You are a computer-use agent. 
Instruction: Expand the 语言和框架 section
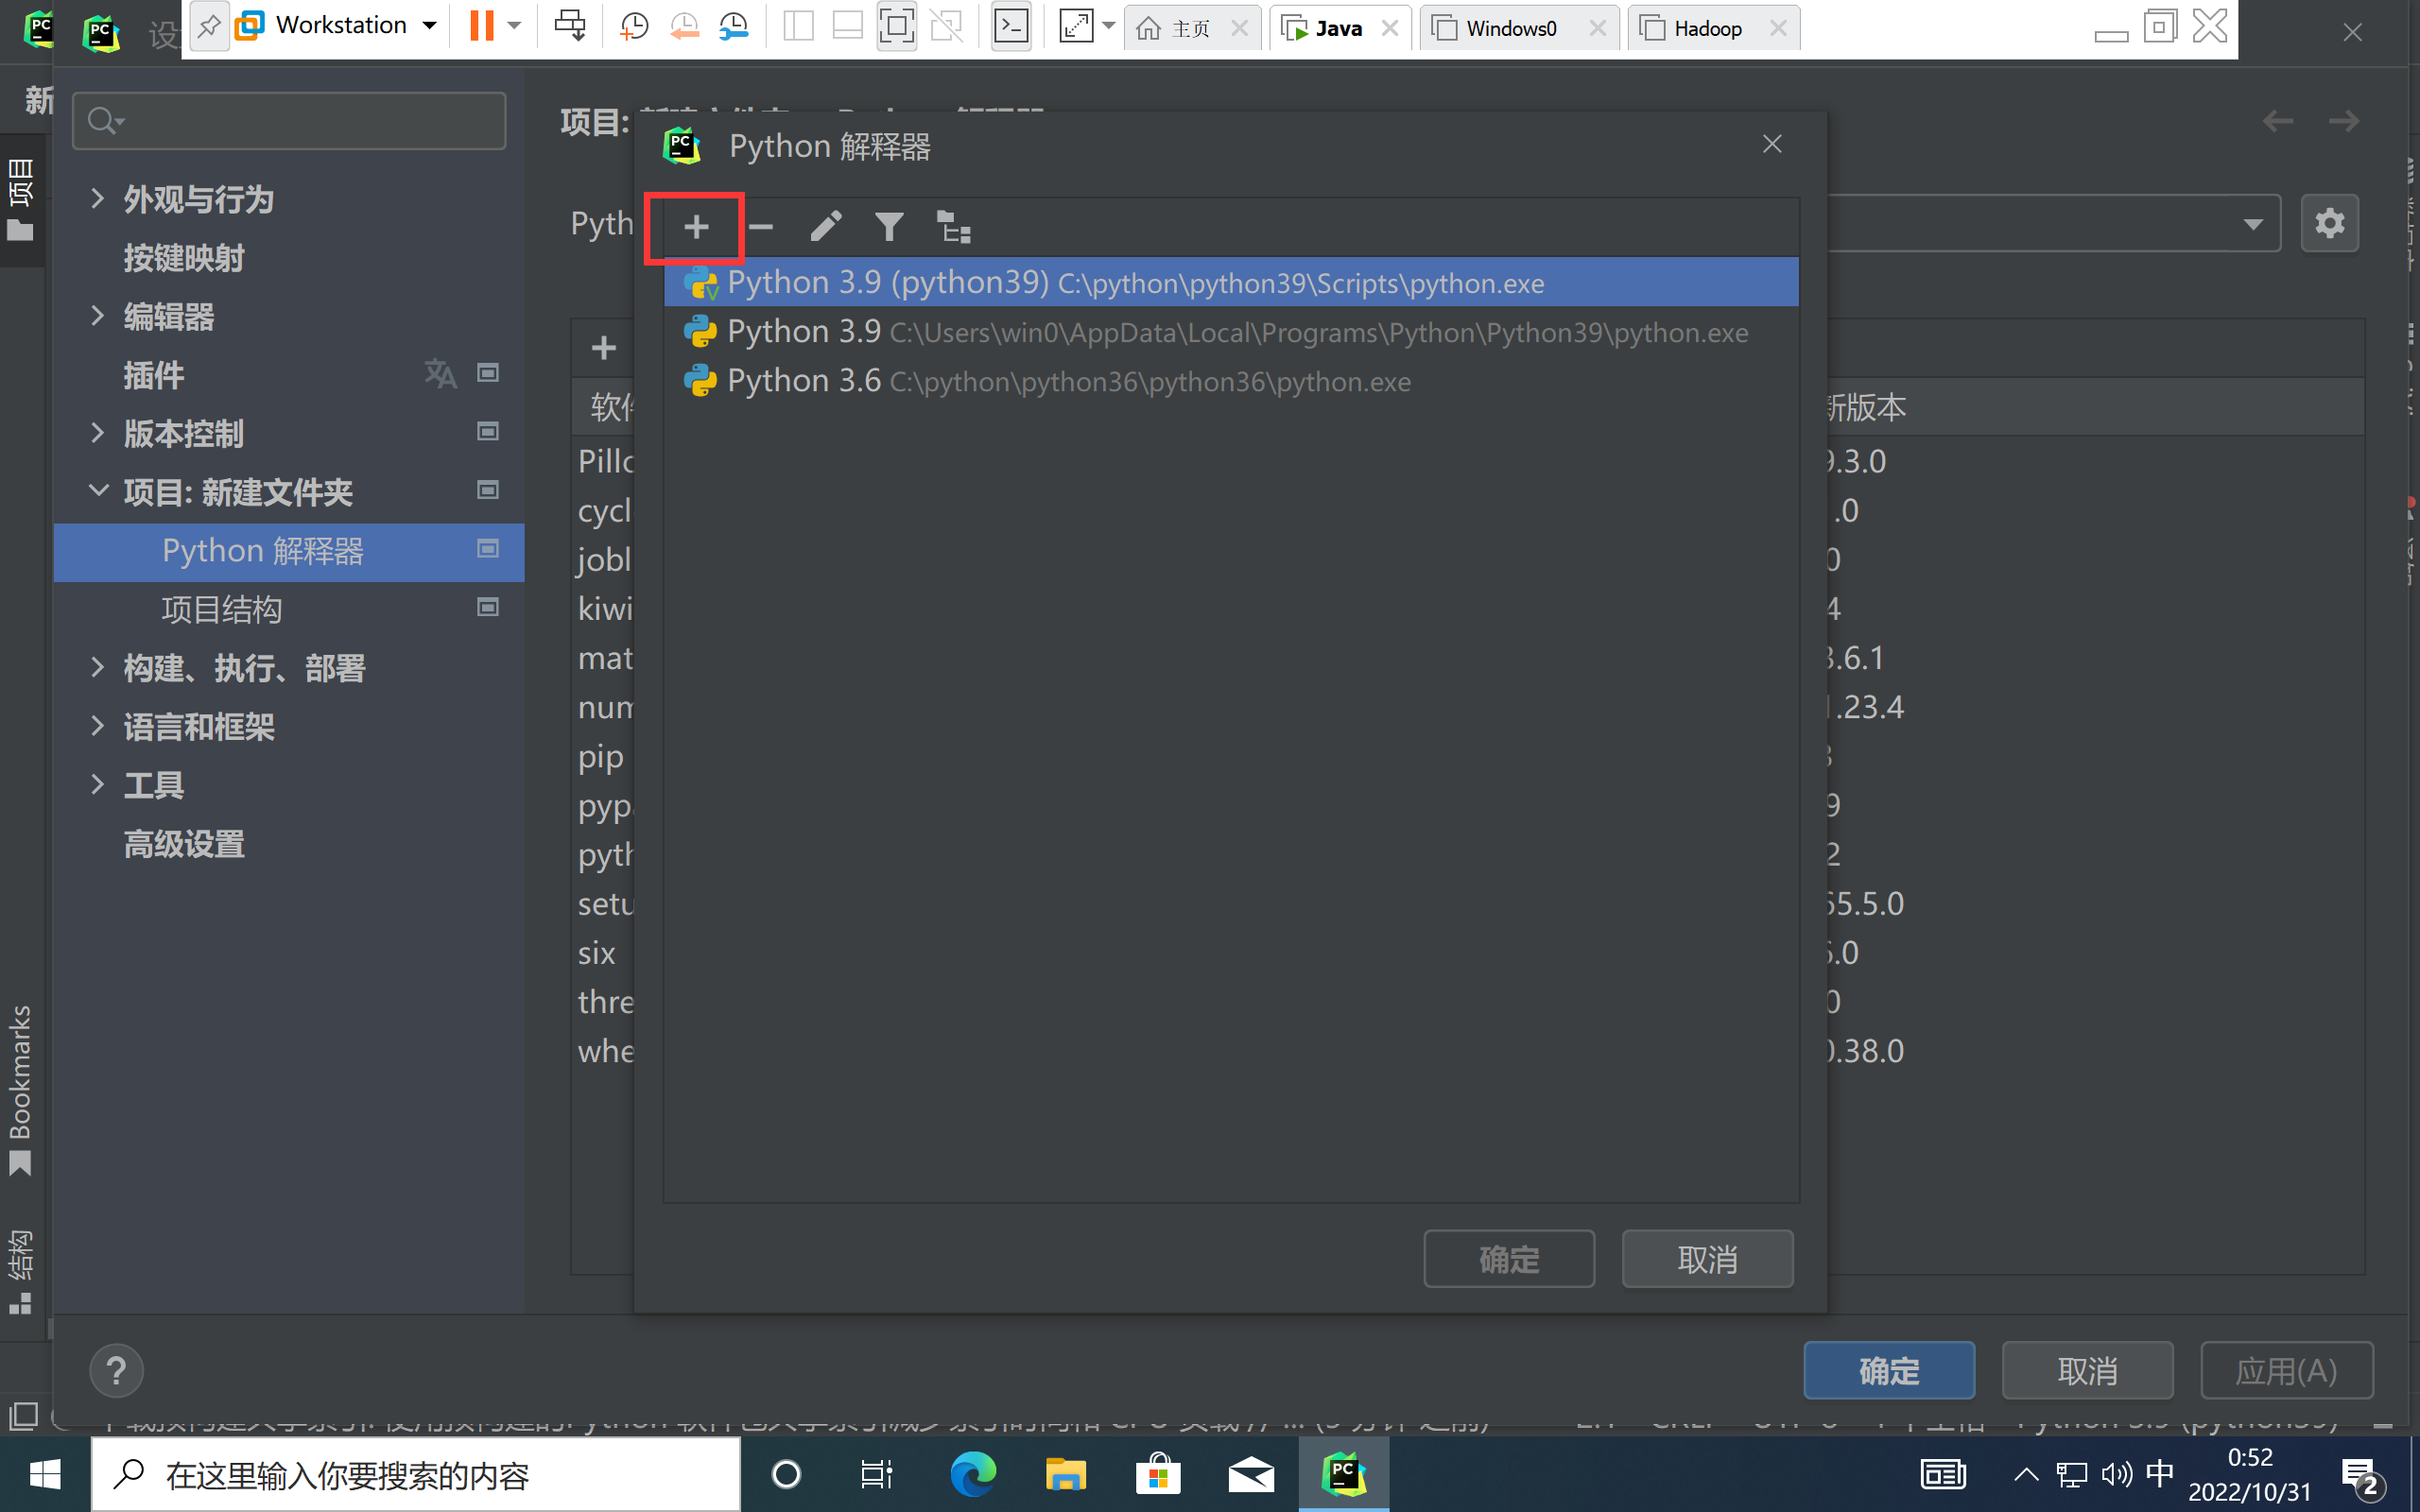tap(97, 726)
